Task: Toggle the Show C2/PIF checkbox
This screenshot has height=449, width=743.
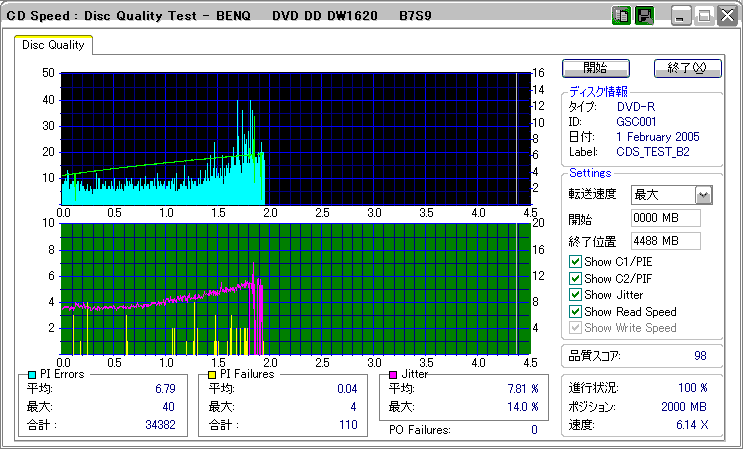Action: [x=575, y=278]
